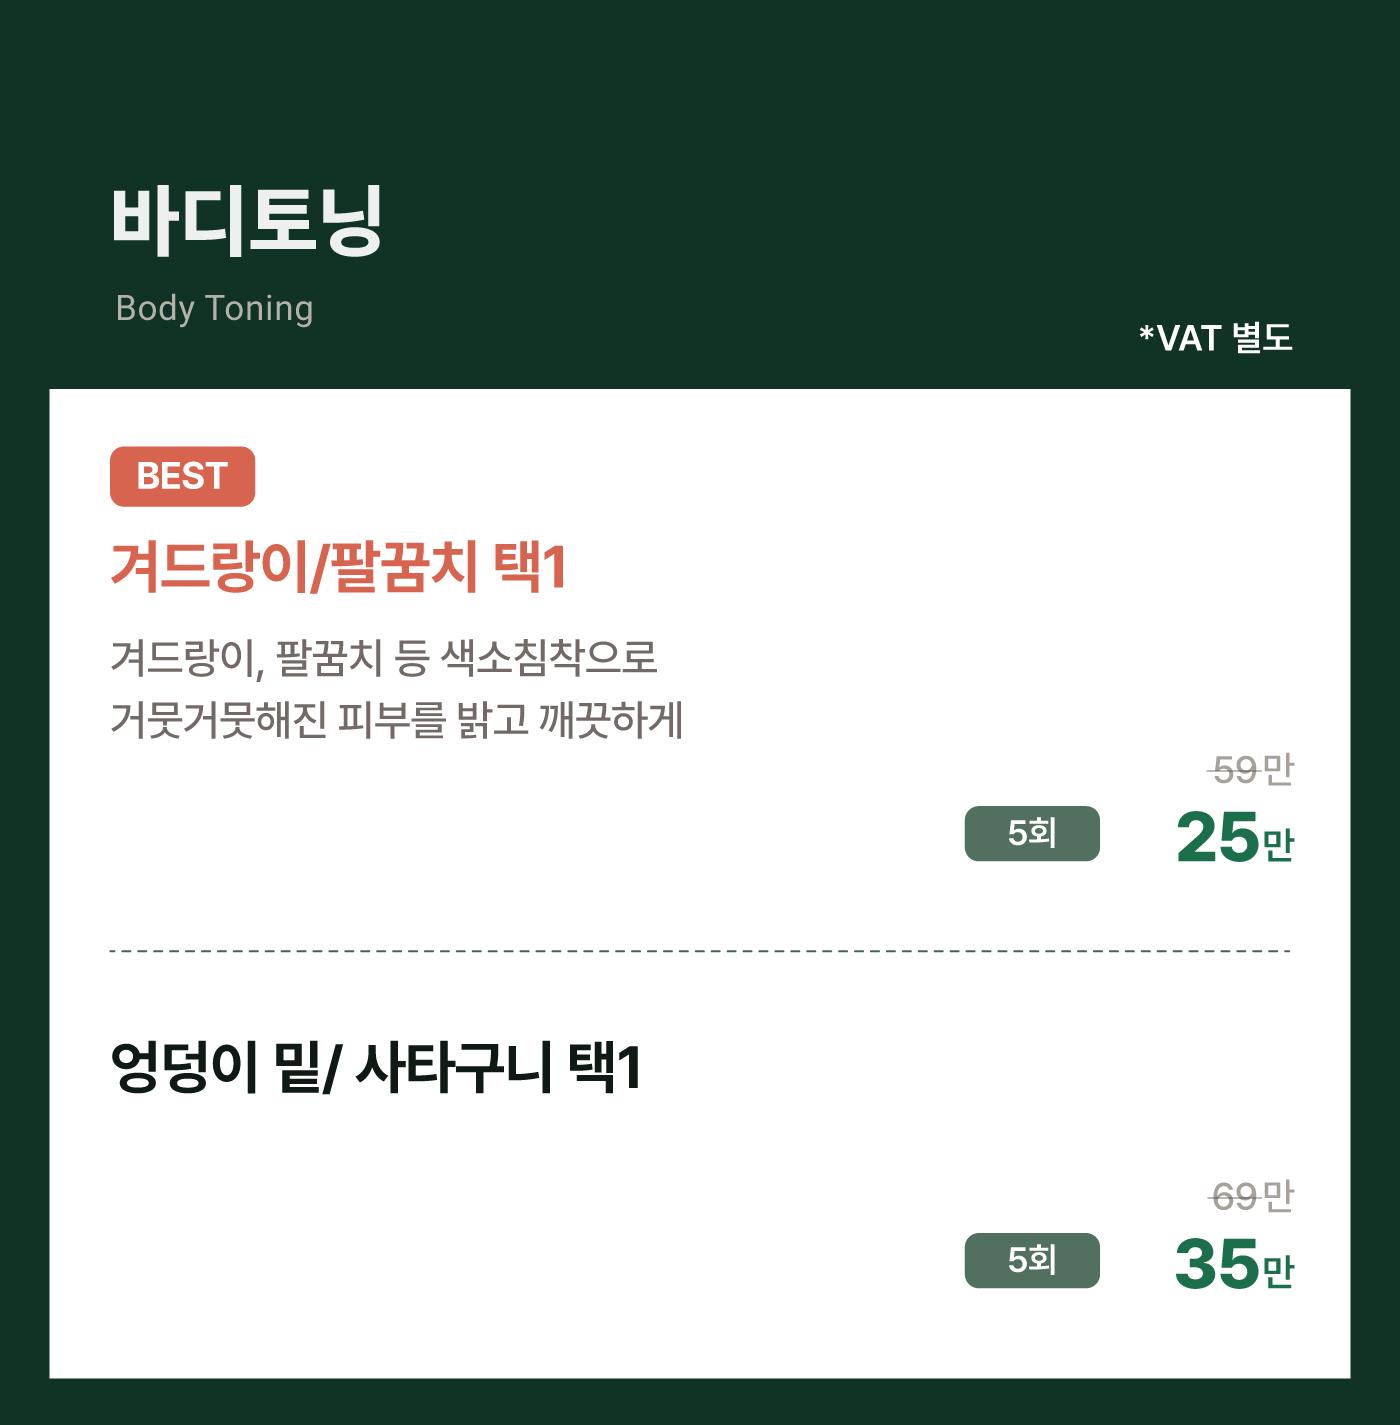
Task: Click the crossed-out 69만 price
Action: point(1251,1196)
